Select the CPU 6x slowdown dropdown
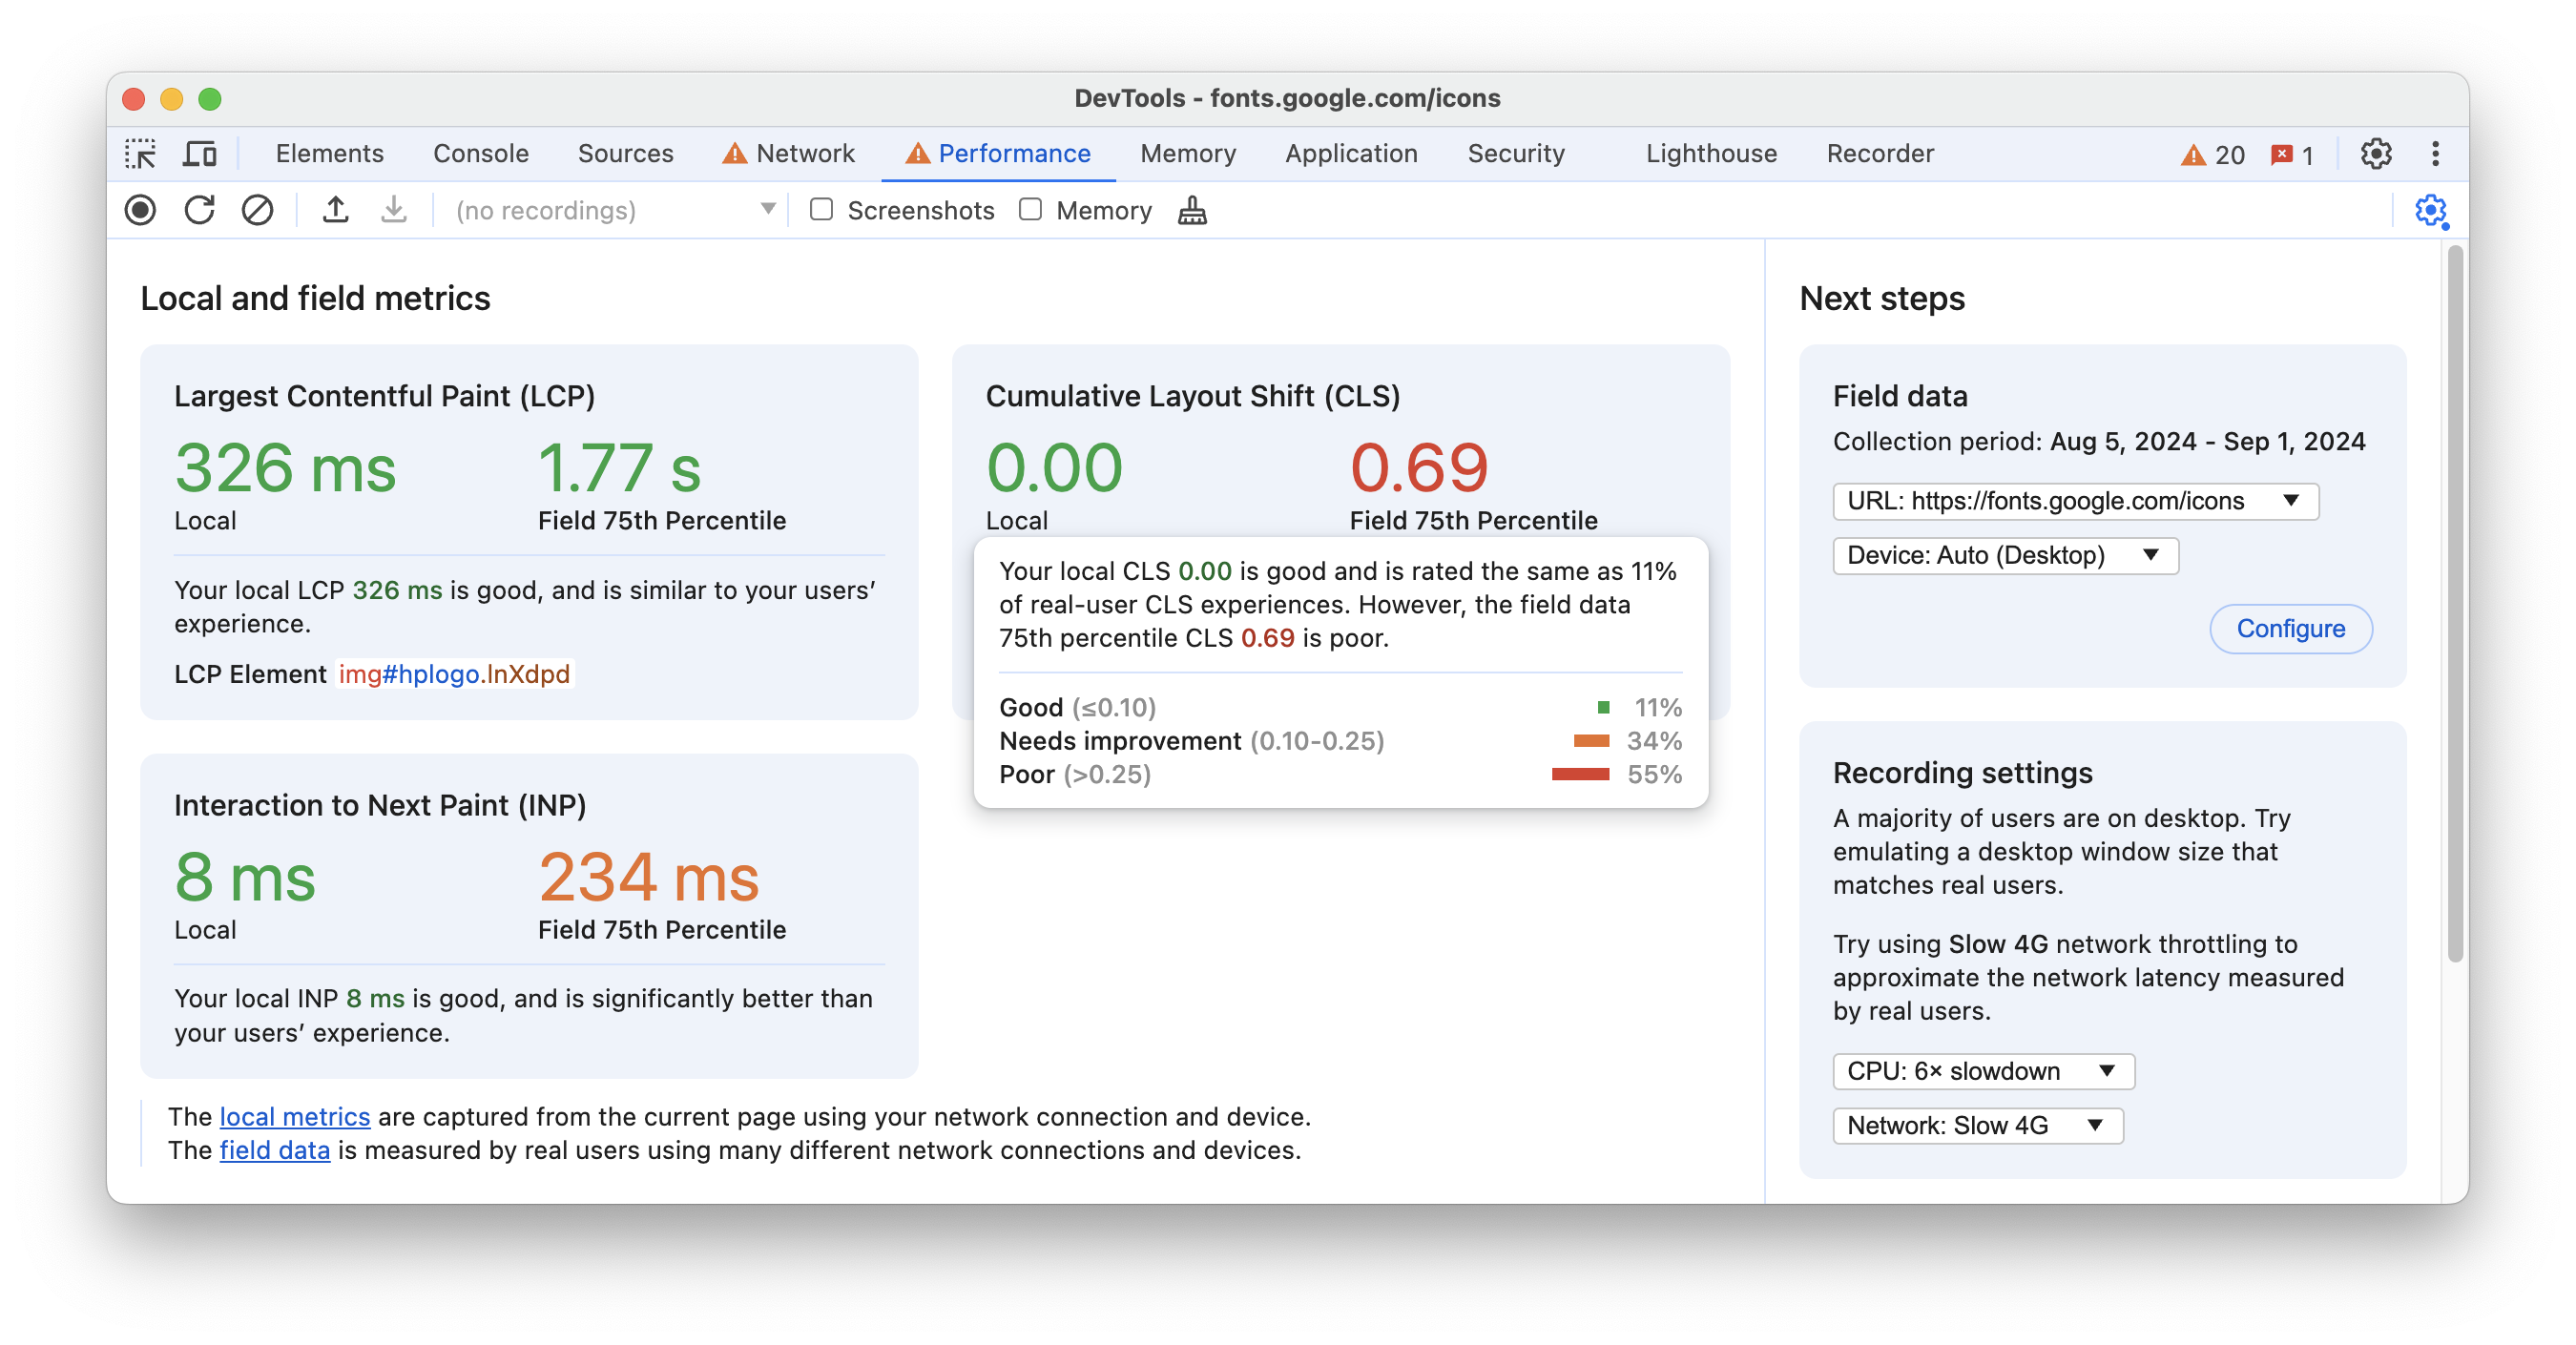The width and height of the screenshot is (2576, 1345). click(x=1980, y=1071)
